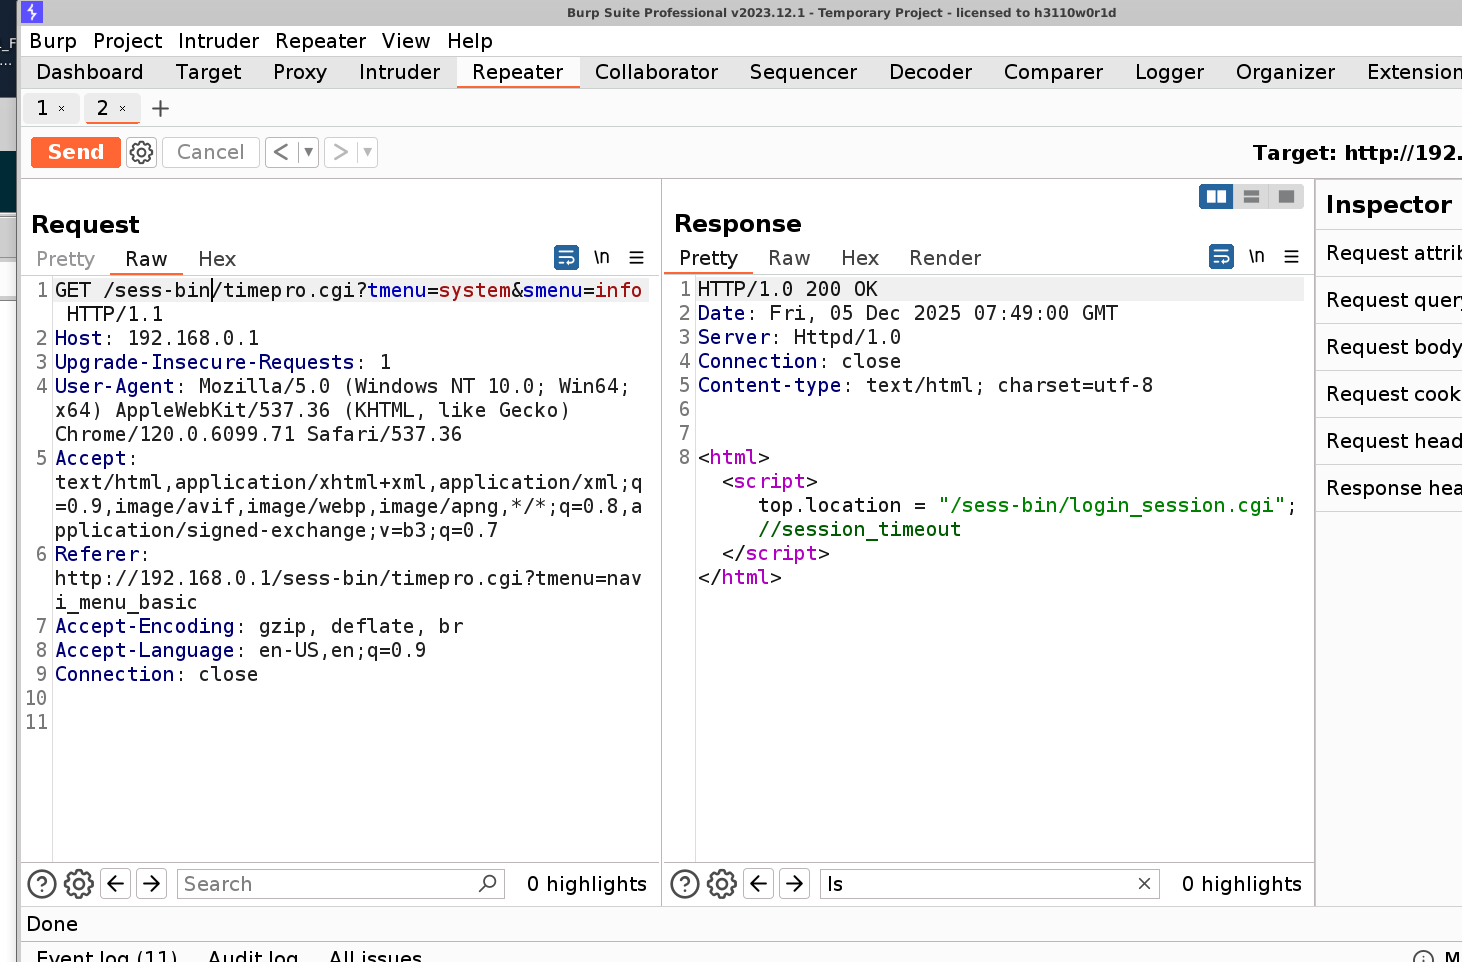
Task: Toggle word wrap icon in Request panel
Action: (x=566, y=258)
